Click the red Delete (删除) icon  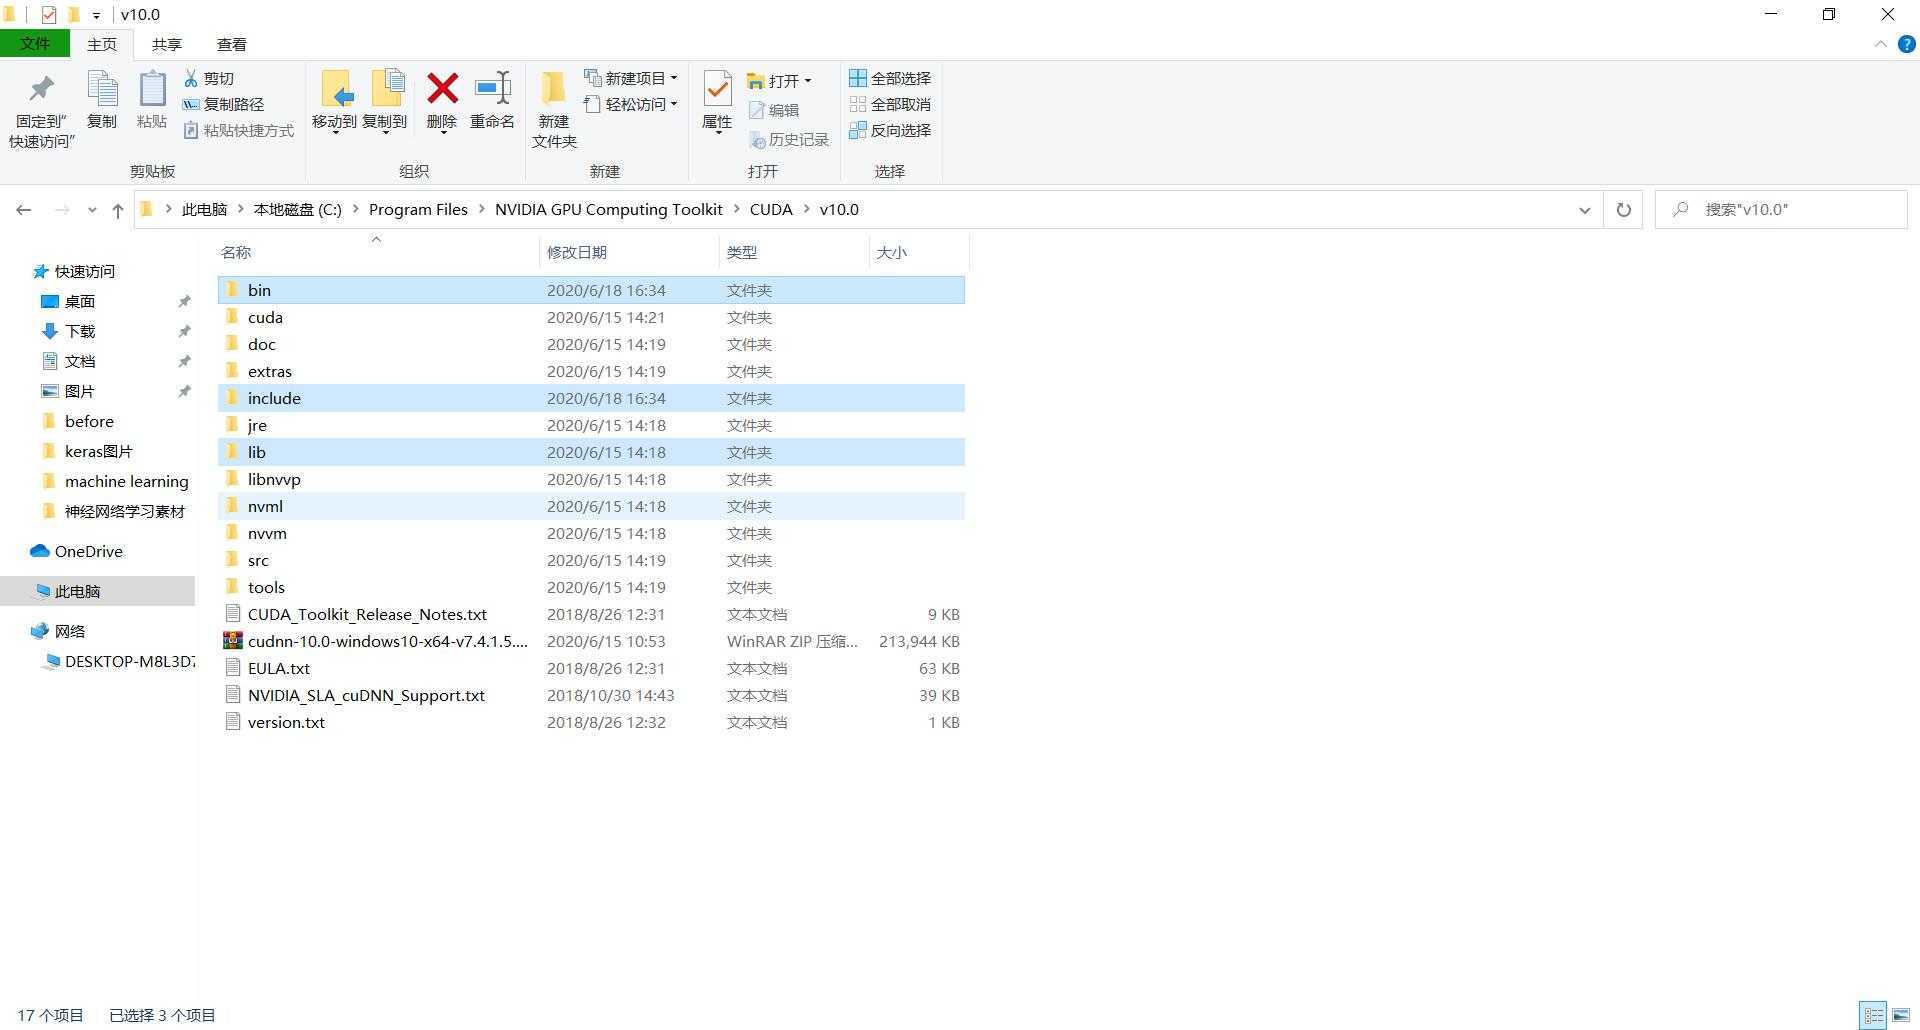442,89
